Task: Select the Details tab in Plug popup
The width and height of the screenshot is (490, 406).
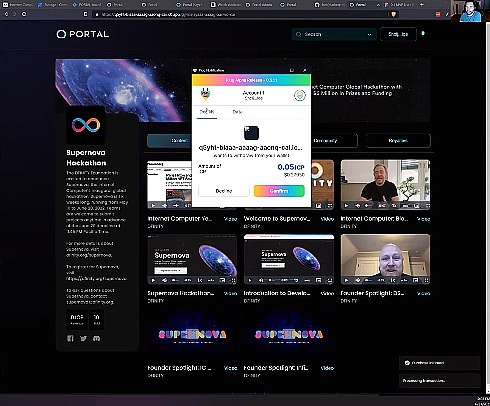Action: click(x=207, y=112)
